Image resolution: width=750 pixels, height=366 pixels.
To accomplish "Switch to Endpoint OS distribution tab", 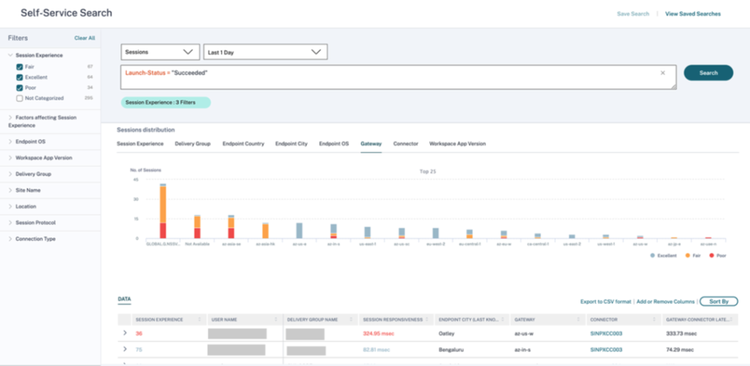I will pos(334,144).
